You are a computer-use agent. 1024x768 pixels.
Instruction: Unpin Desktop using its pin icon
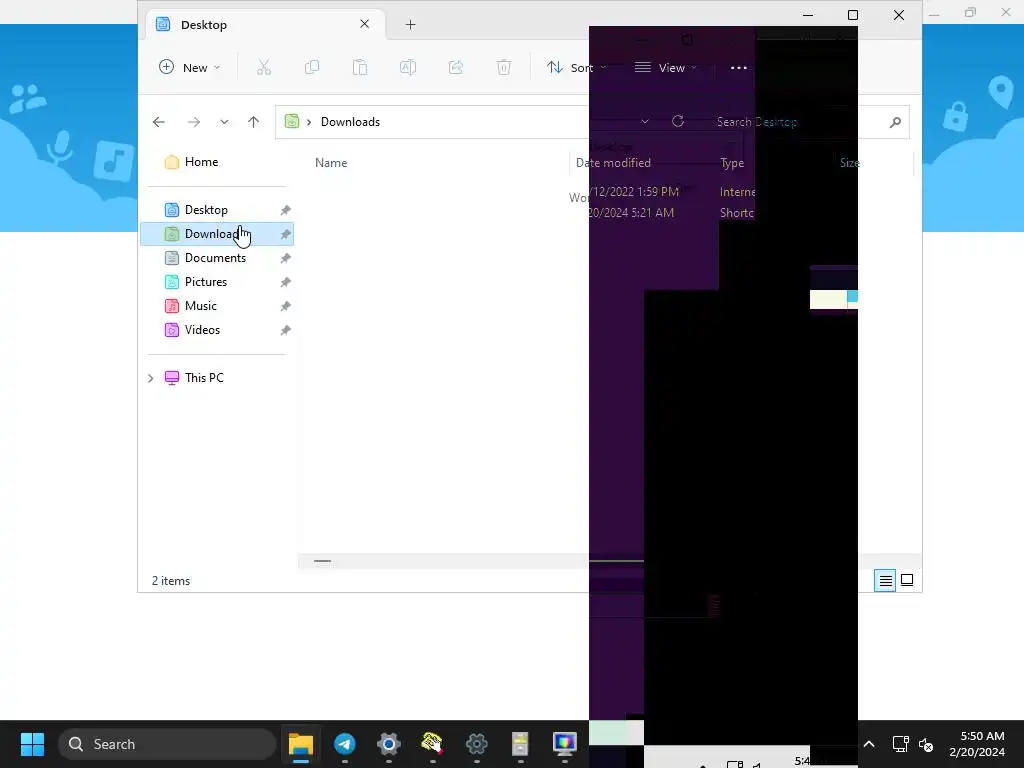point(285,210)
